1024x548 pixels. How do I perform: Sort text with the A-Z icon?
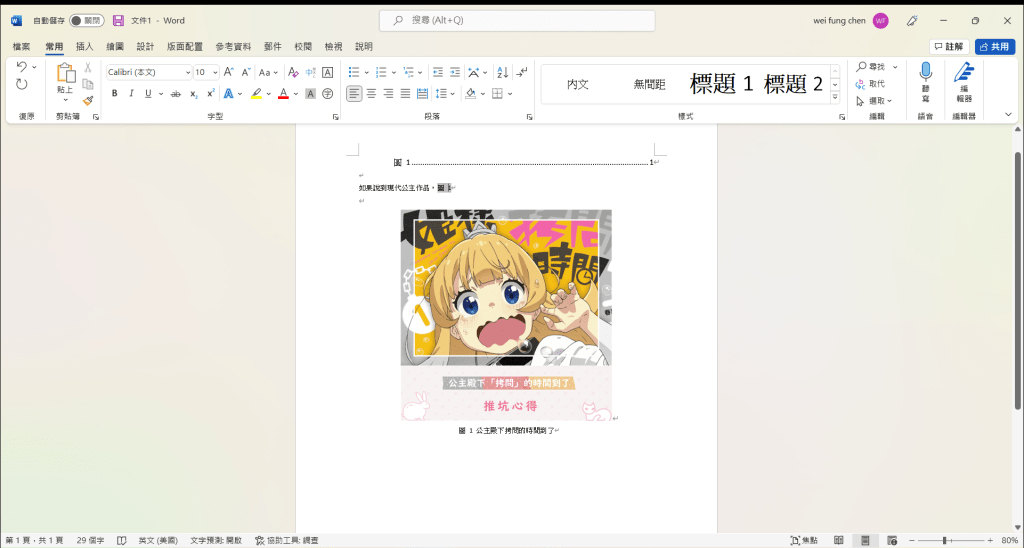click(503, 72)
